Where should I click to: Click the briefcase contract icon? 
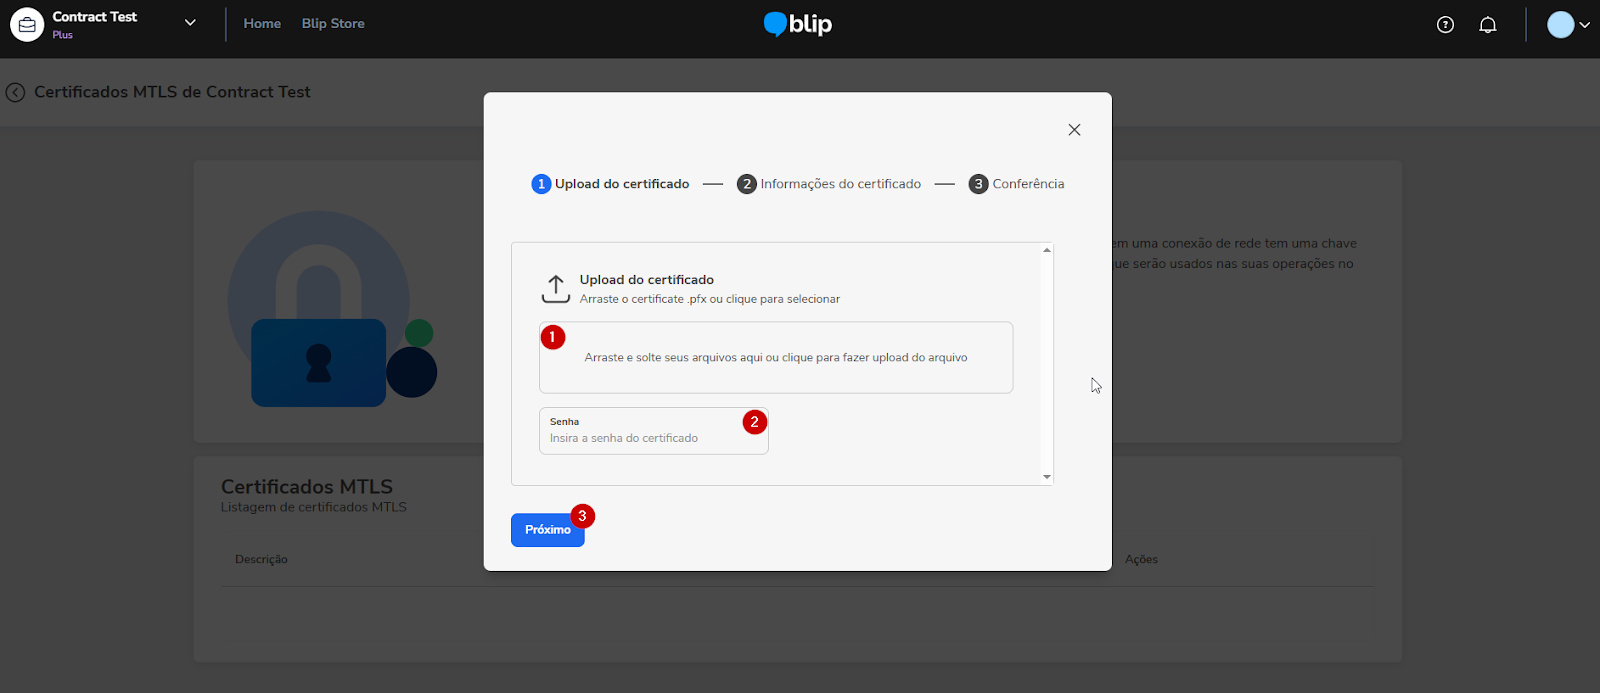(x=27, y=24)
